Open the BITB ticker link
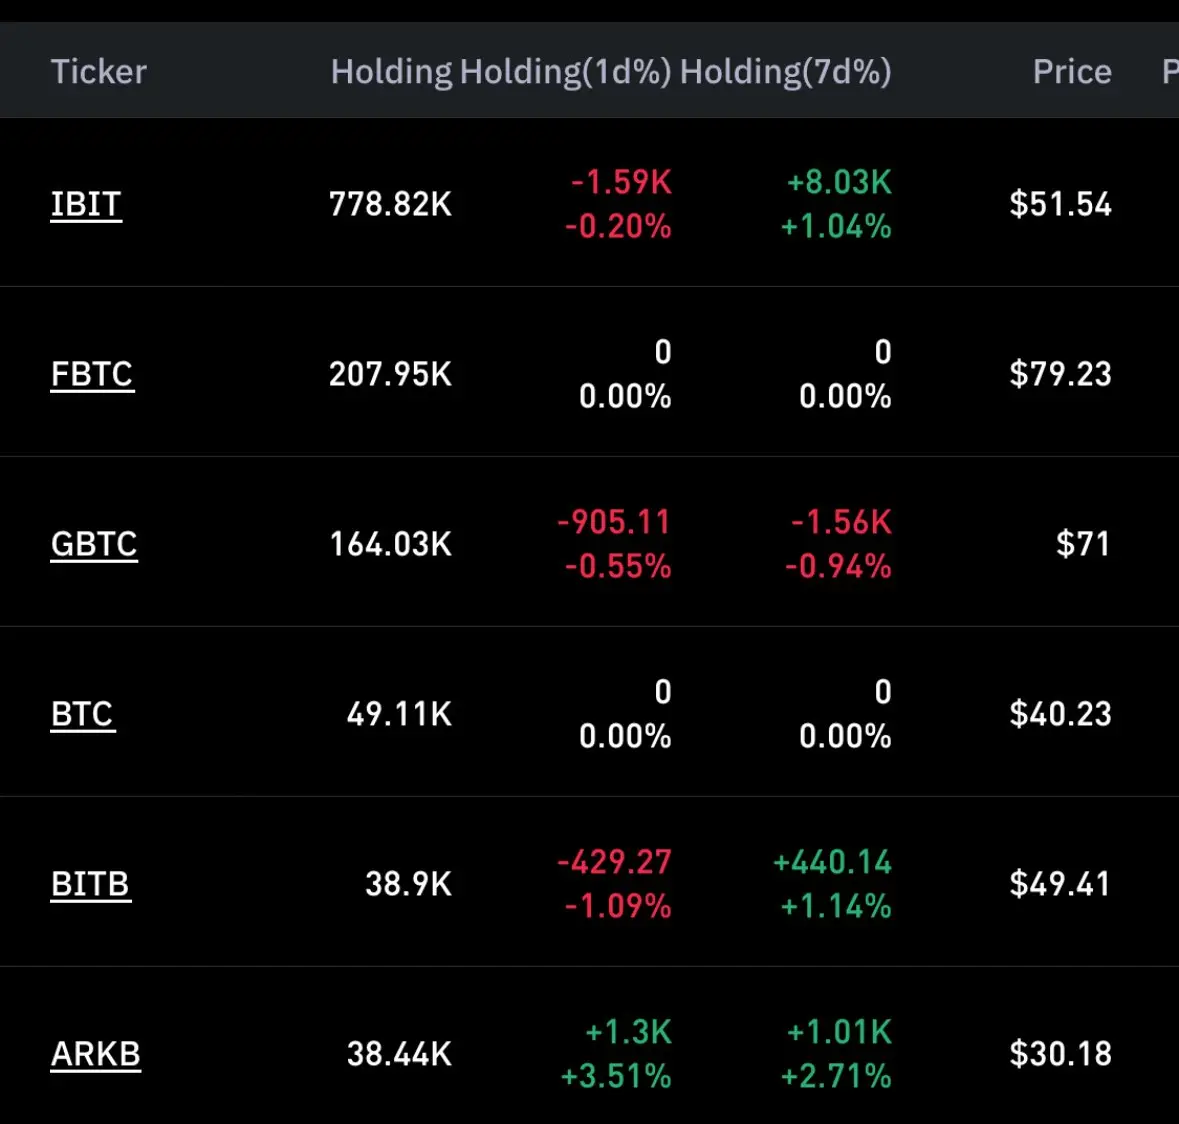This screenshot has height=1124, width=1179. 90,884
